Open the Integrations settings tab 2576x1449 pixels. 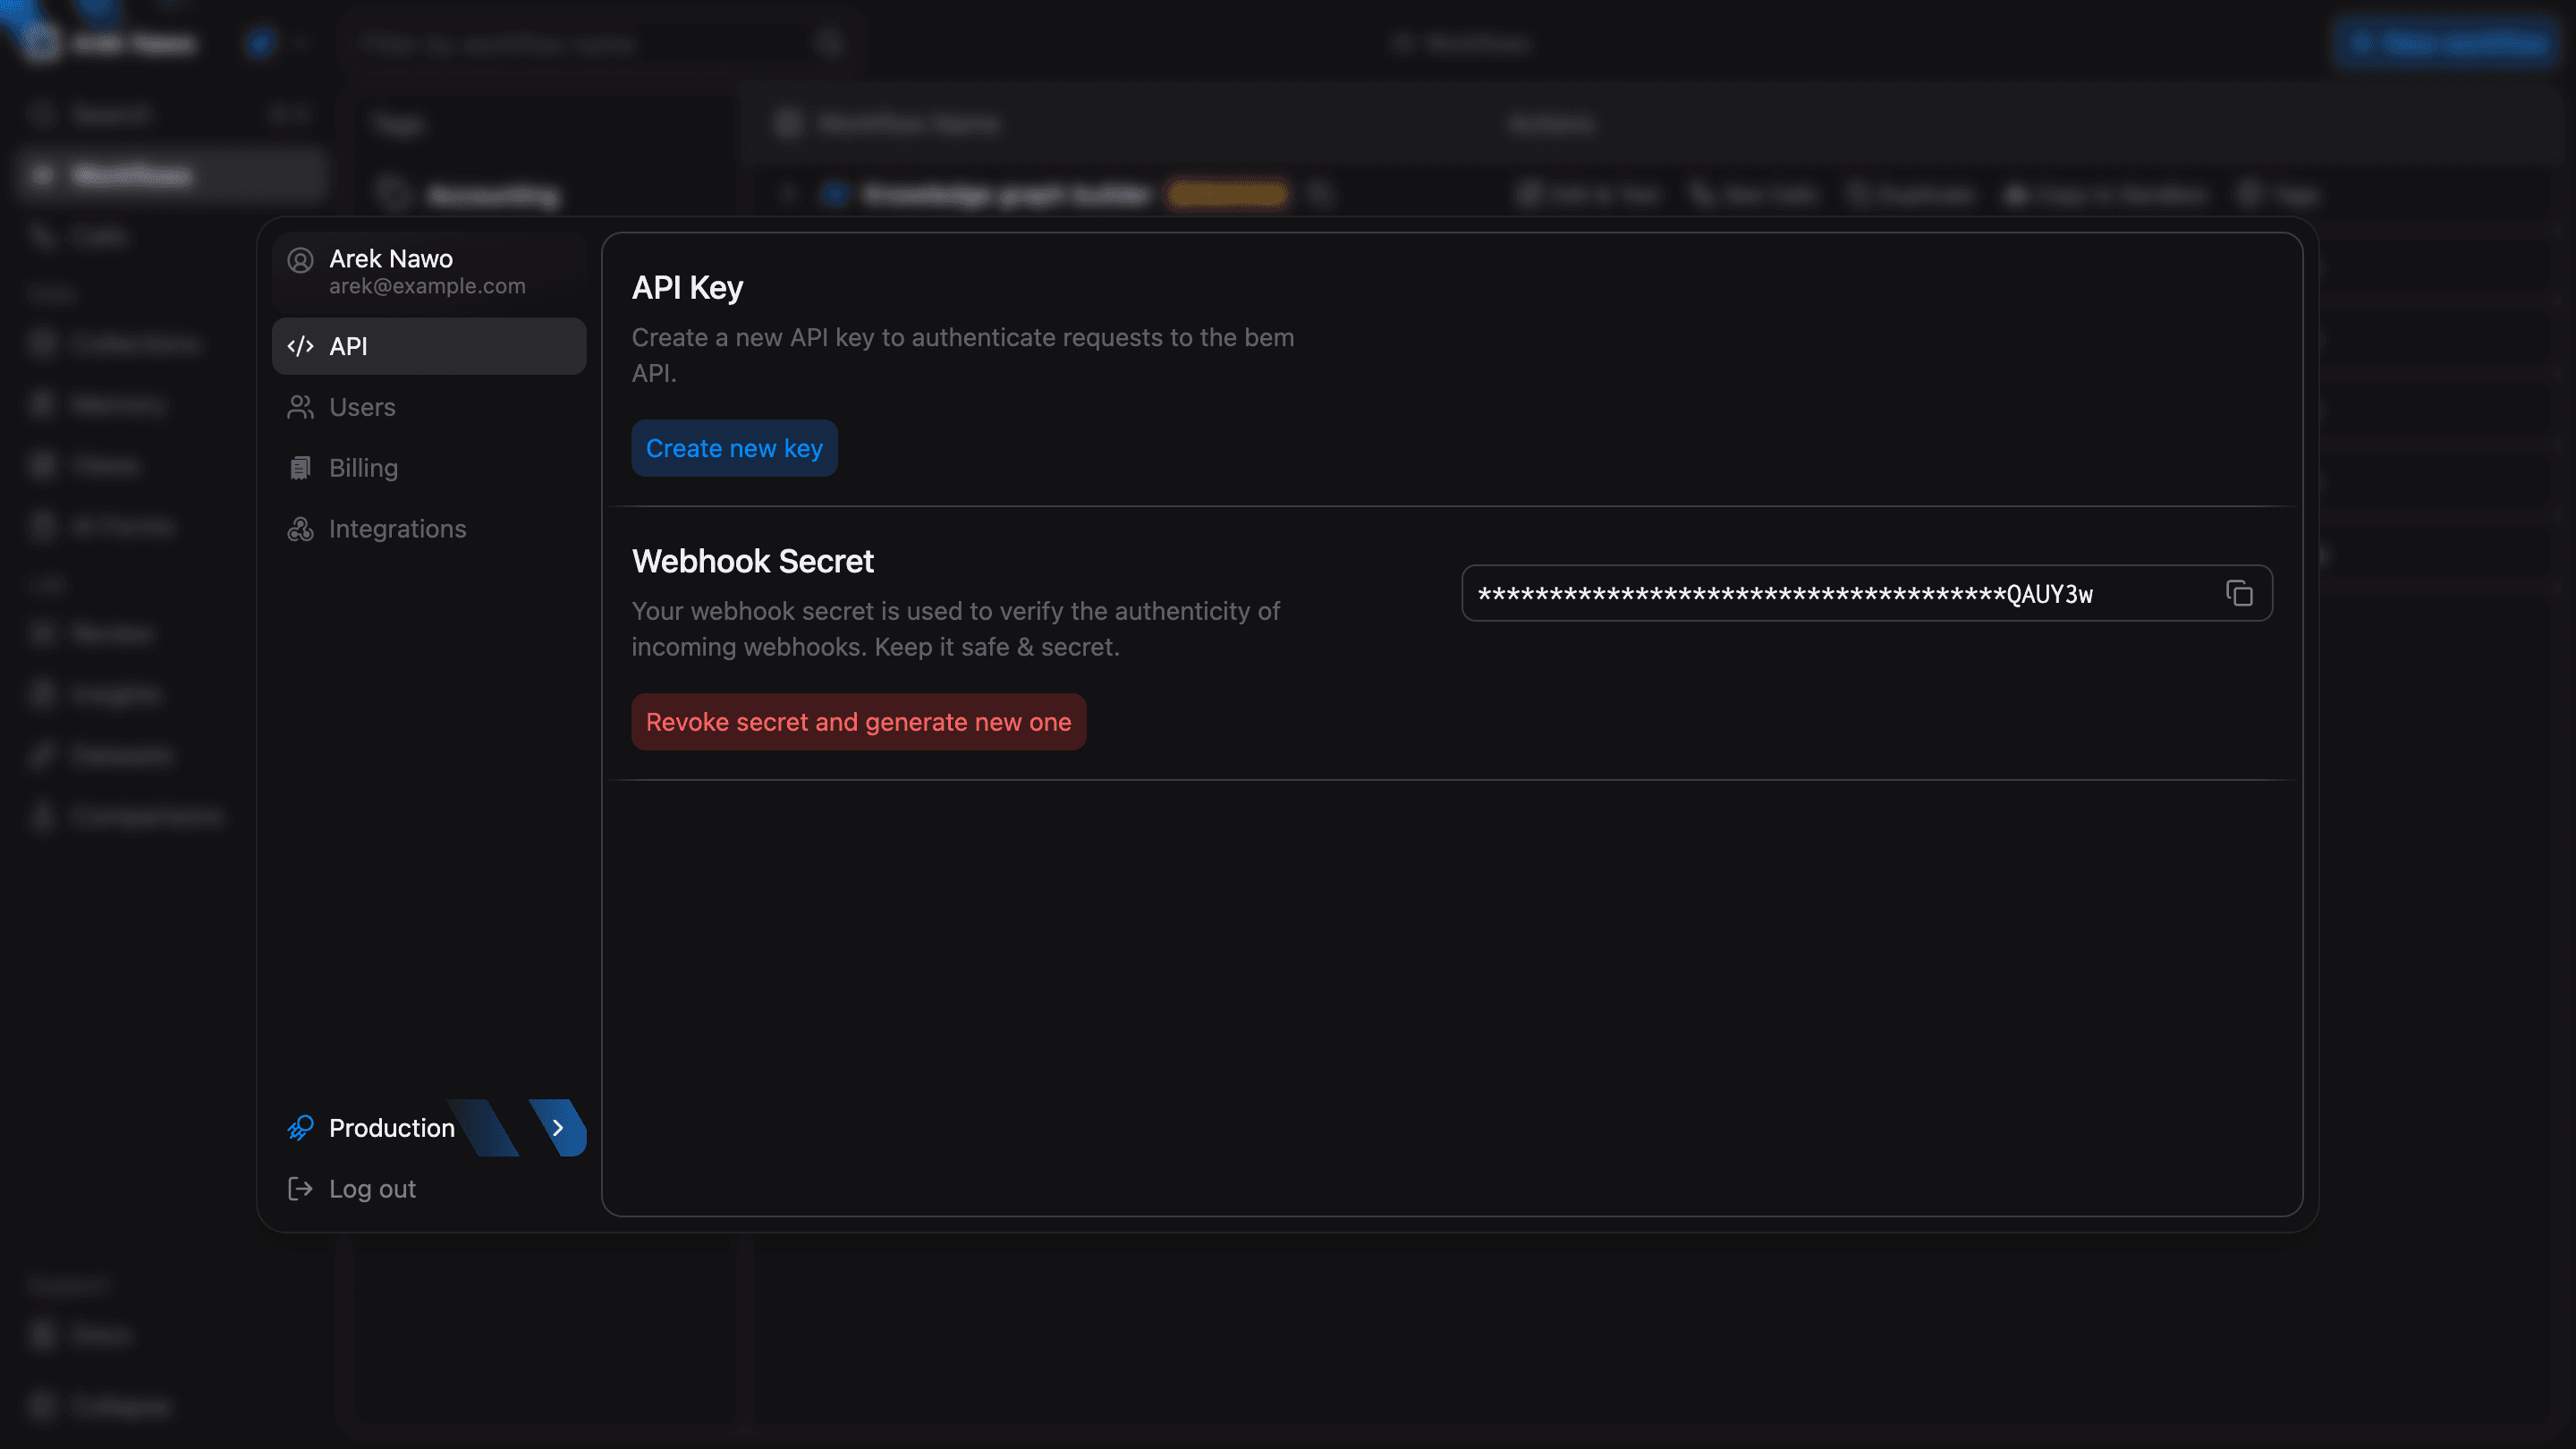(x=429, y=529)
